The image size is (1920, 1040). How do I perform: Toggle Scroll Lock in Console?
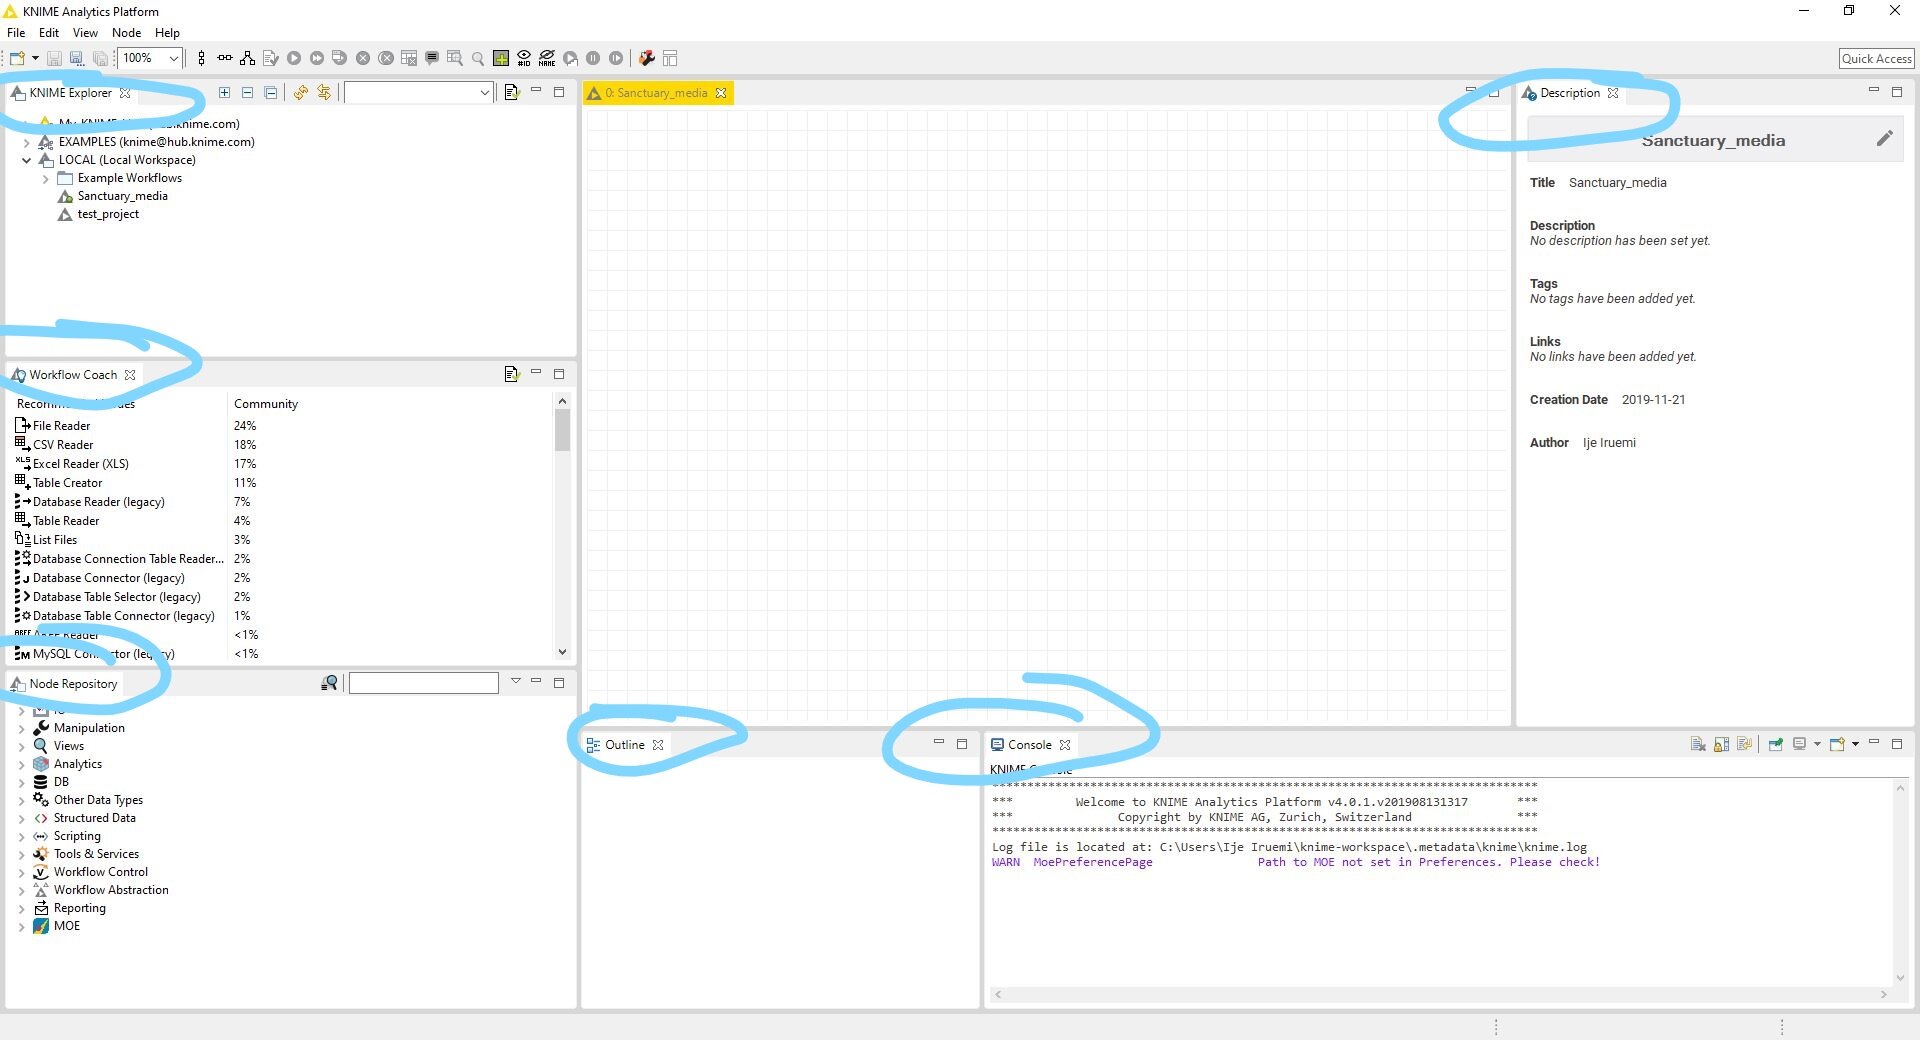(1721, 744)
